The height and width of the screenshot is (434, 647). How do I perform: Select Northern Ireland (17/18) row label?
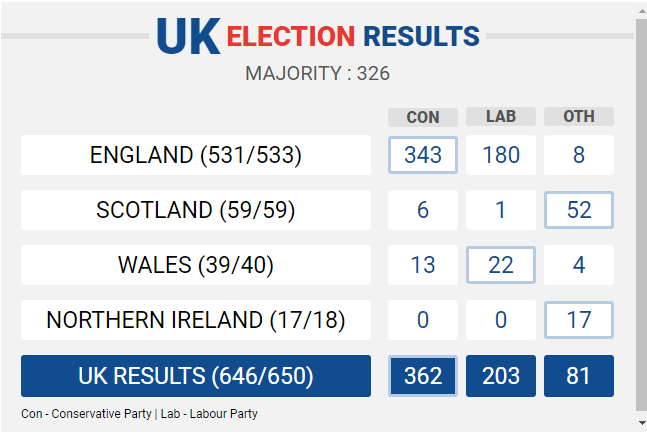(196, 320)
